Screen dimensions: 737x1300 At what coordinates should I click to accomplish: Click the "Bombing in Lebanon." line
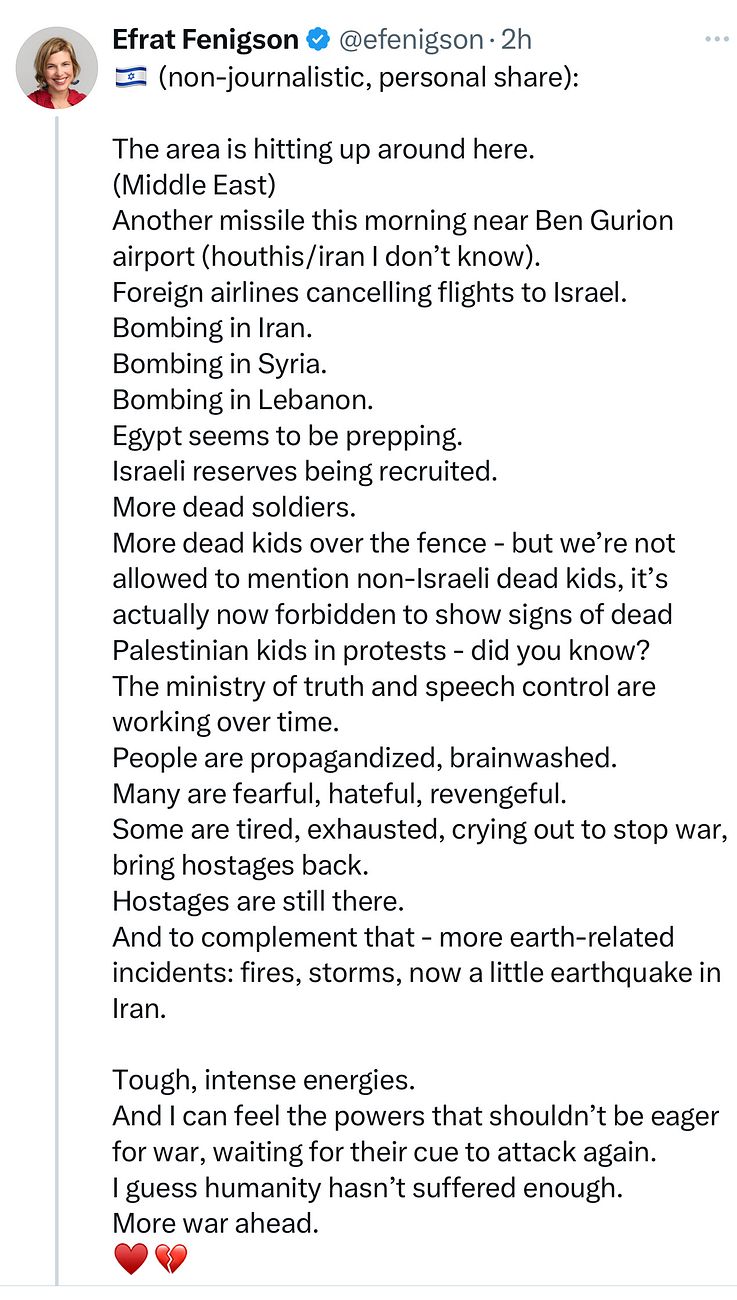point(243,399)
